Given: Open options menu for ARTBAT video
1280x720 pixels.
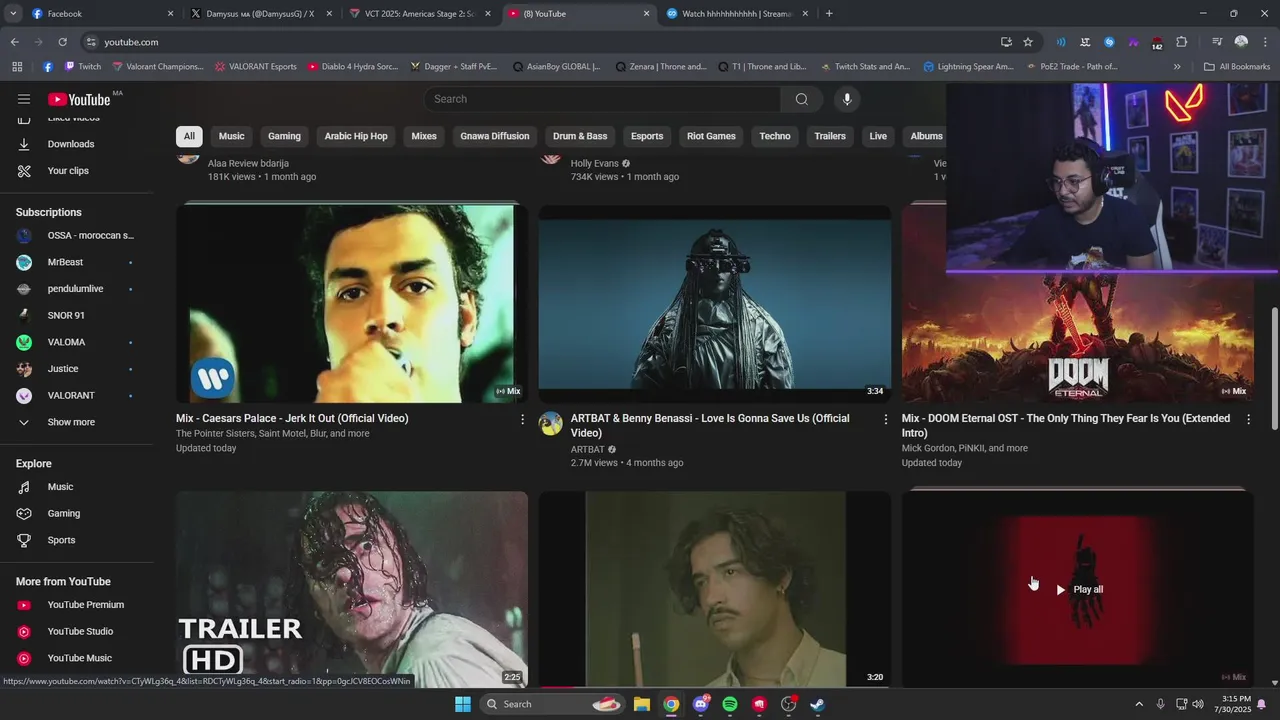Looking at the screenshot, I should point(885,419).
